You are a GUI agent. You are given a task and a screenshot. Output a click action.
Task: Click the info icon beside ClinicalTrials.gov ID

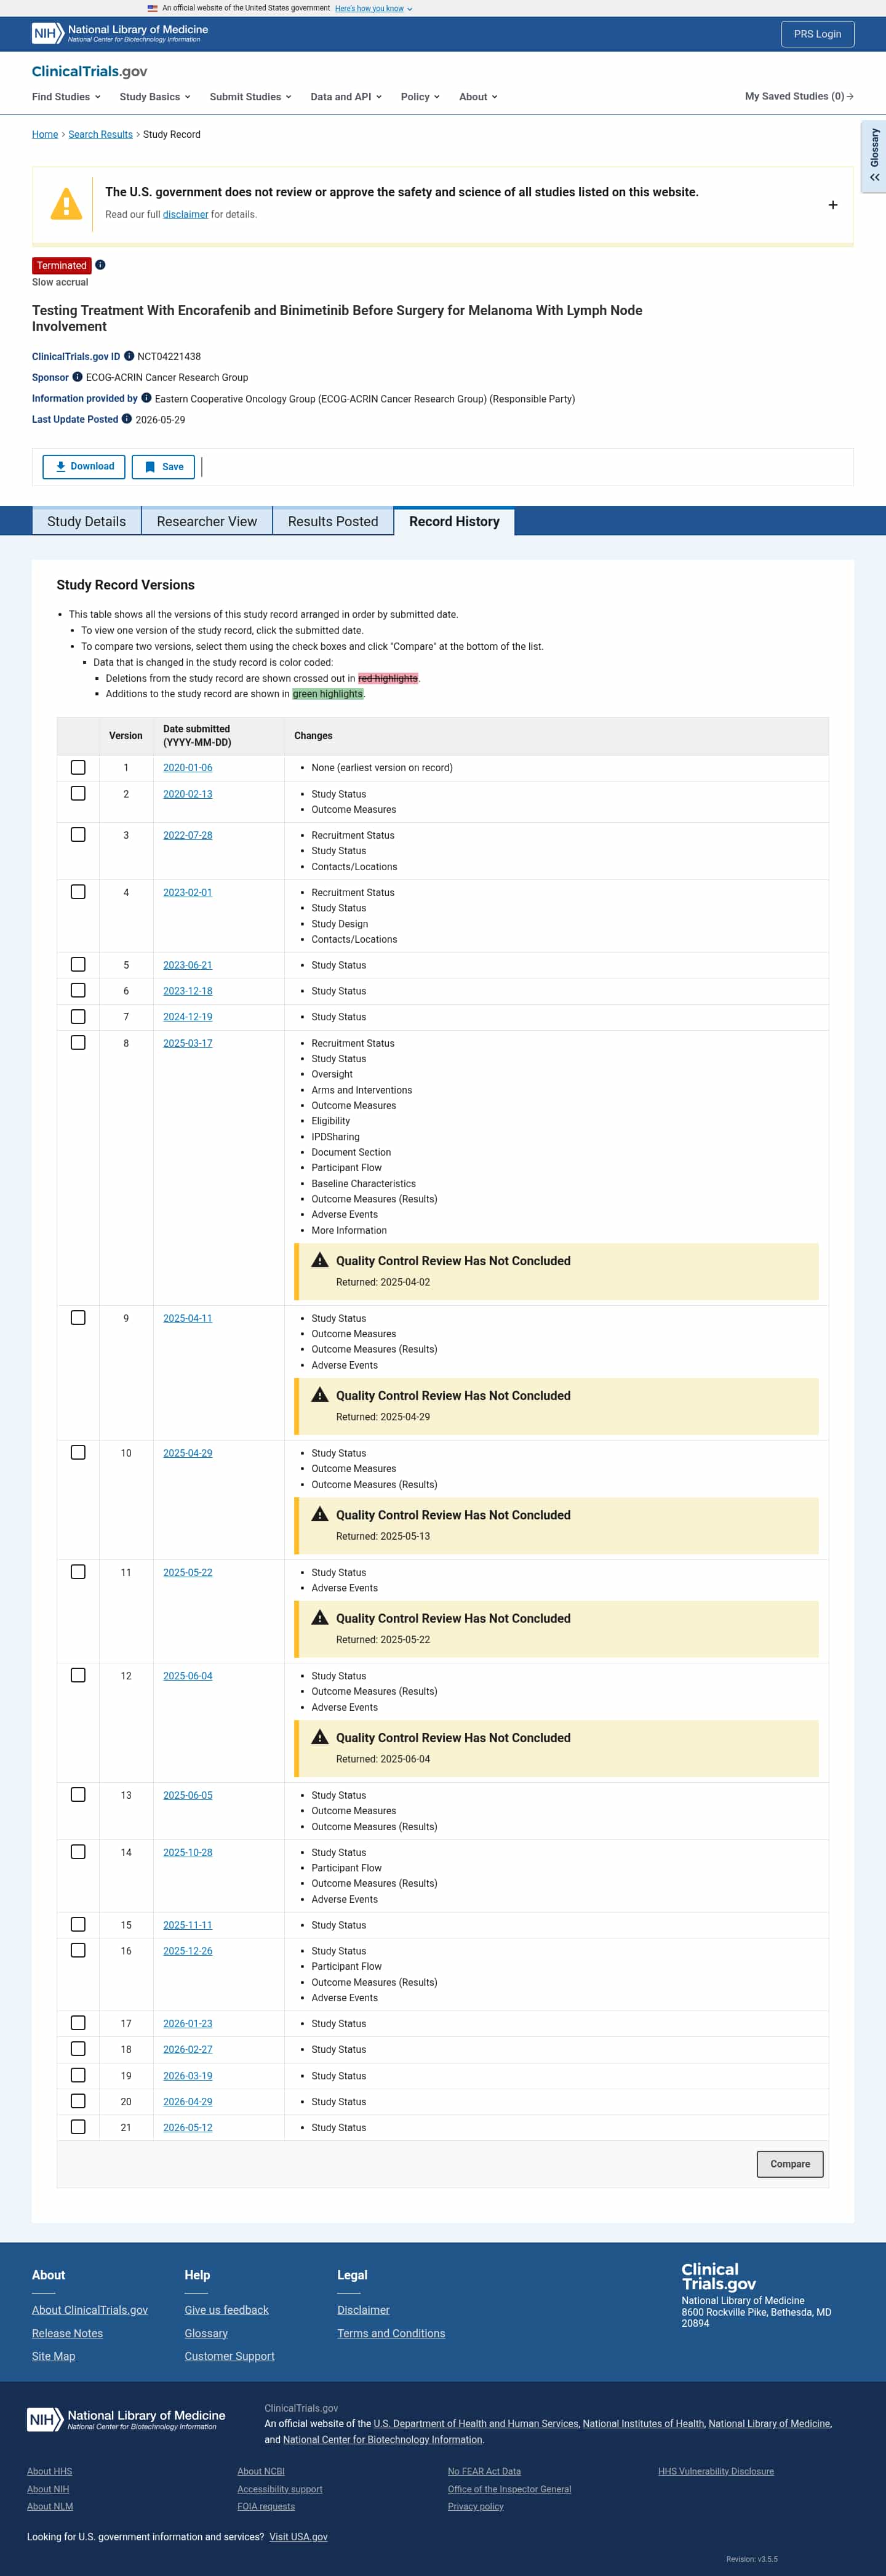point(129,356)
